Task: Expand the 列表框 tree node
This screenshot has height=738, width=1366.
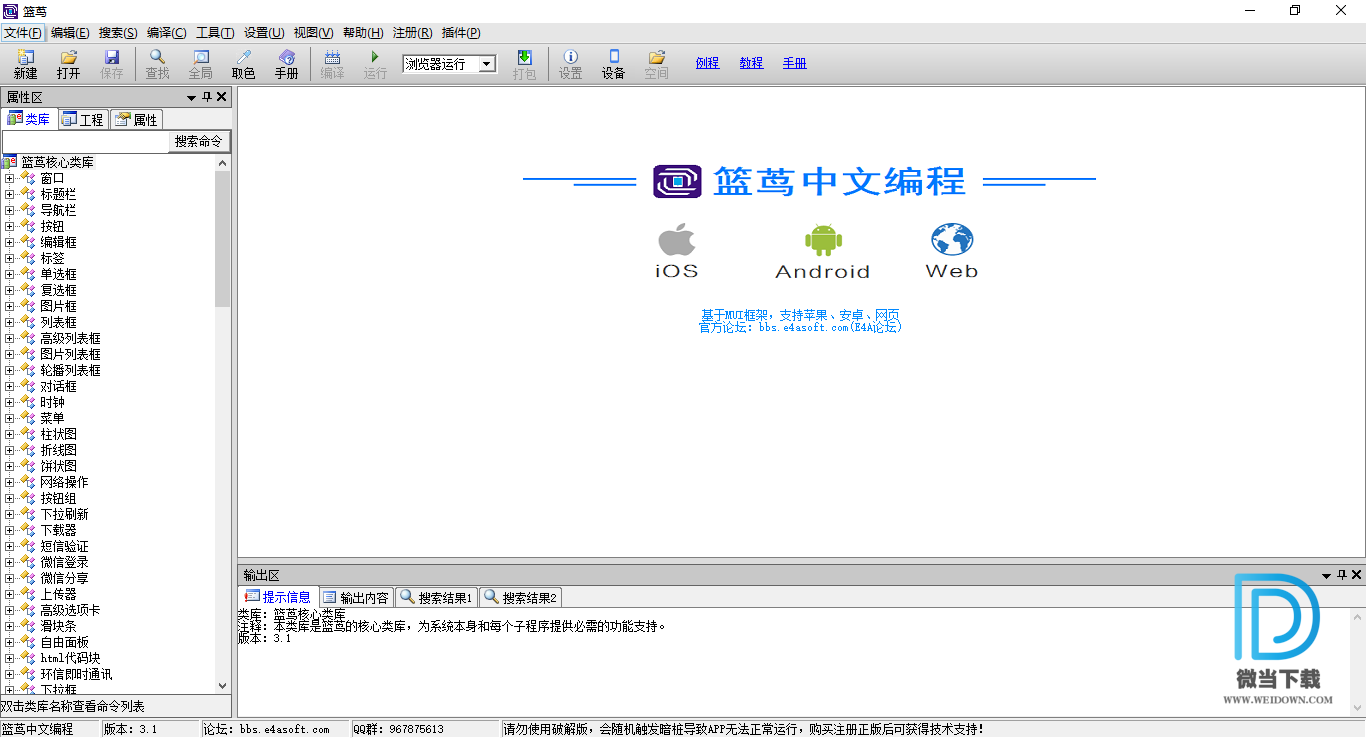Action: pos(9,322)
